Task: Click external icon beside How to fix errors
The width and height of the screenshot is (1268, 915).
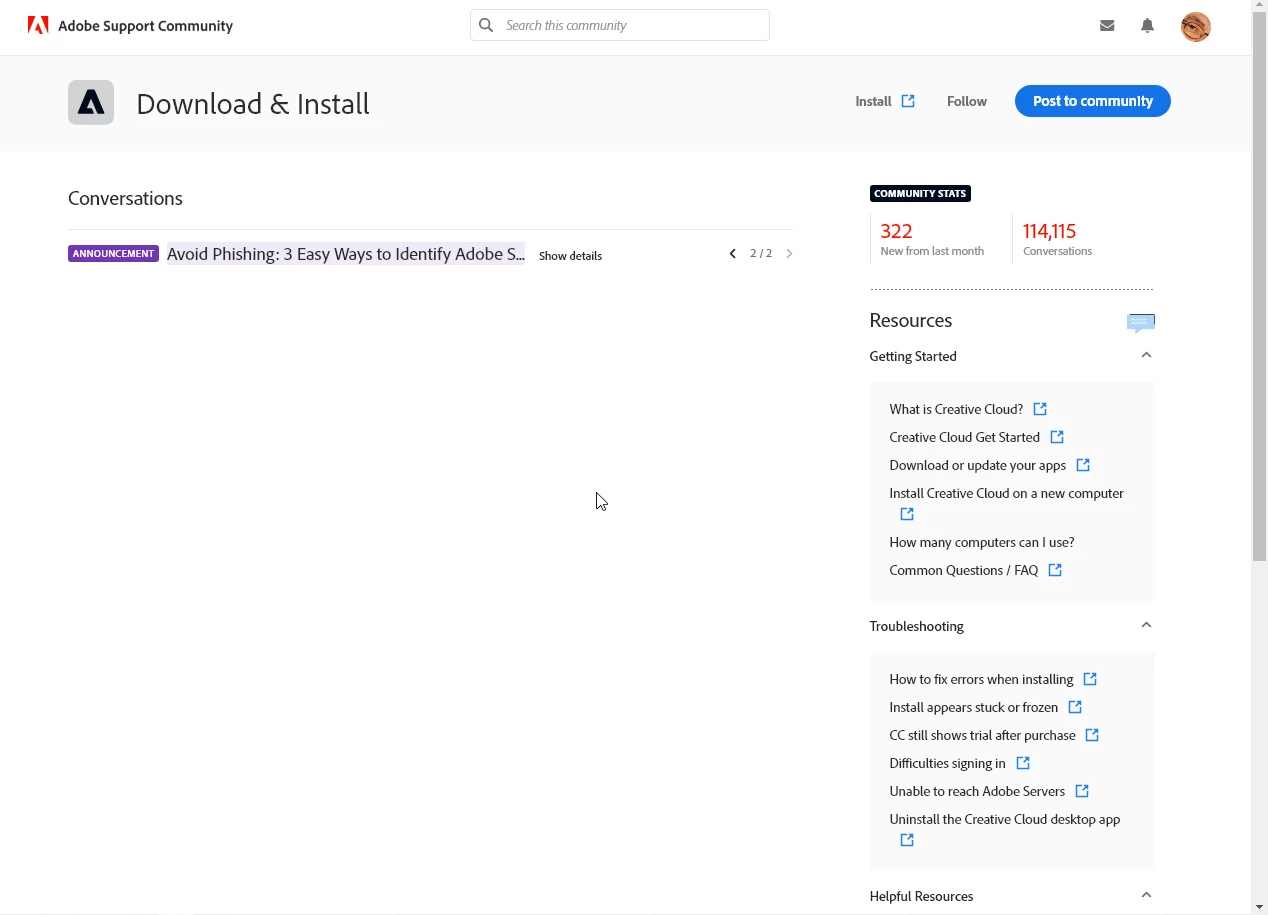Action: point(1090,679)
